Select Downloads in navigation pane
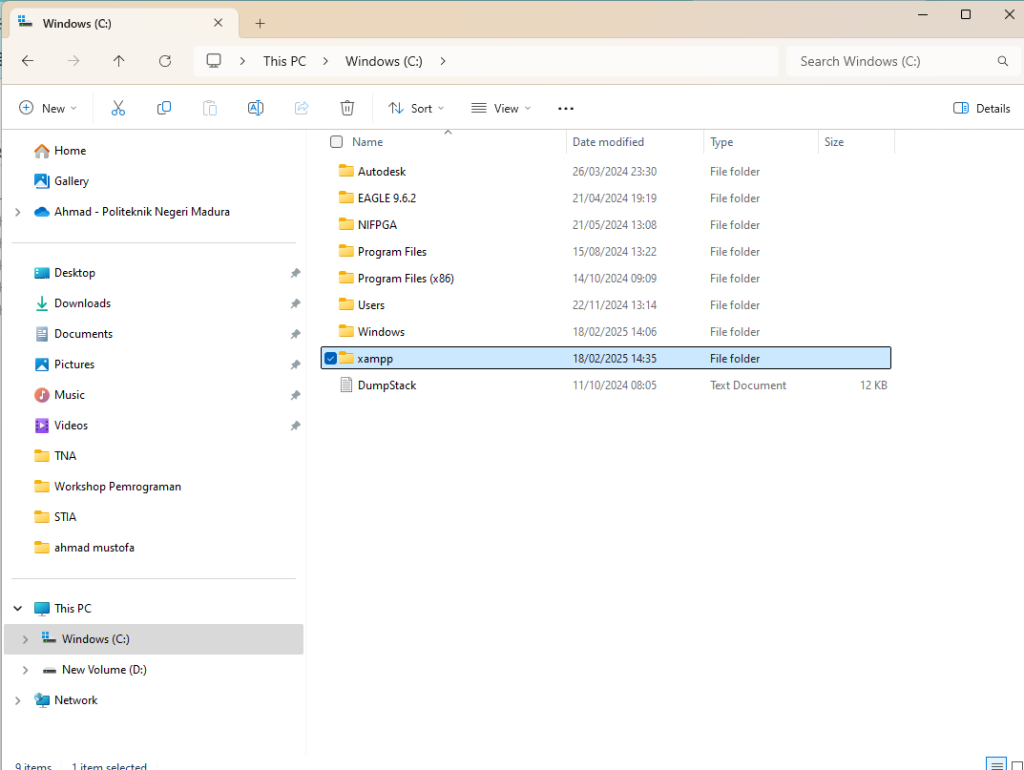The image size is (1024, 770). [82, 303]
